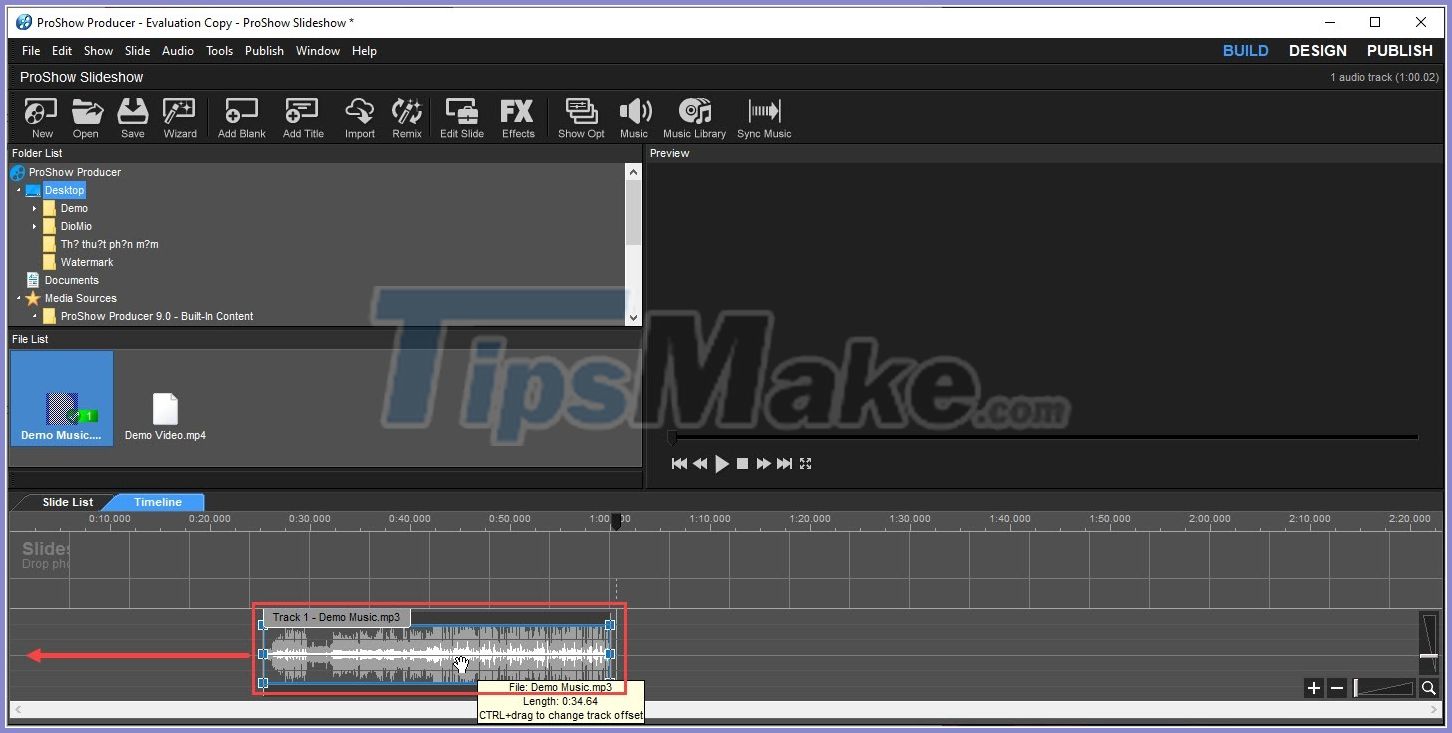This screenshot has height=733, width=1452.
Task: Open the Music Library
Action: pyautogui.click(x=694, y=117)
